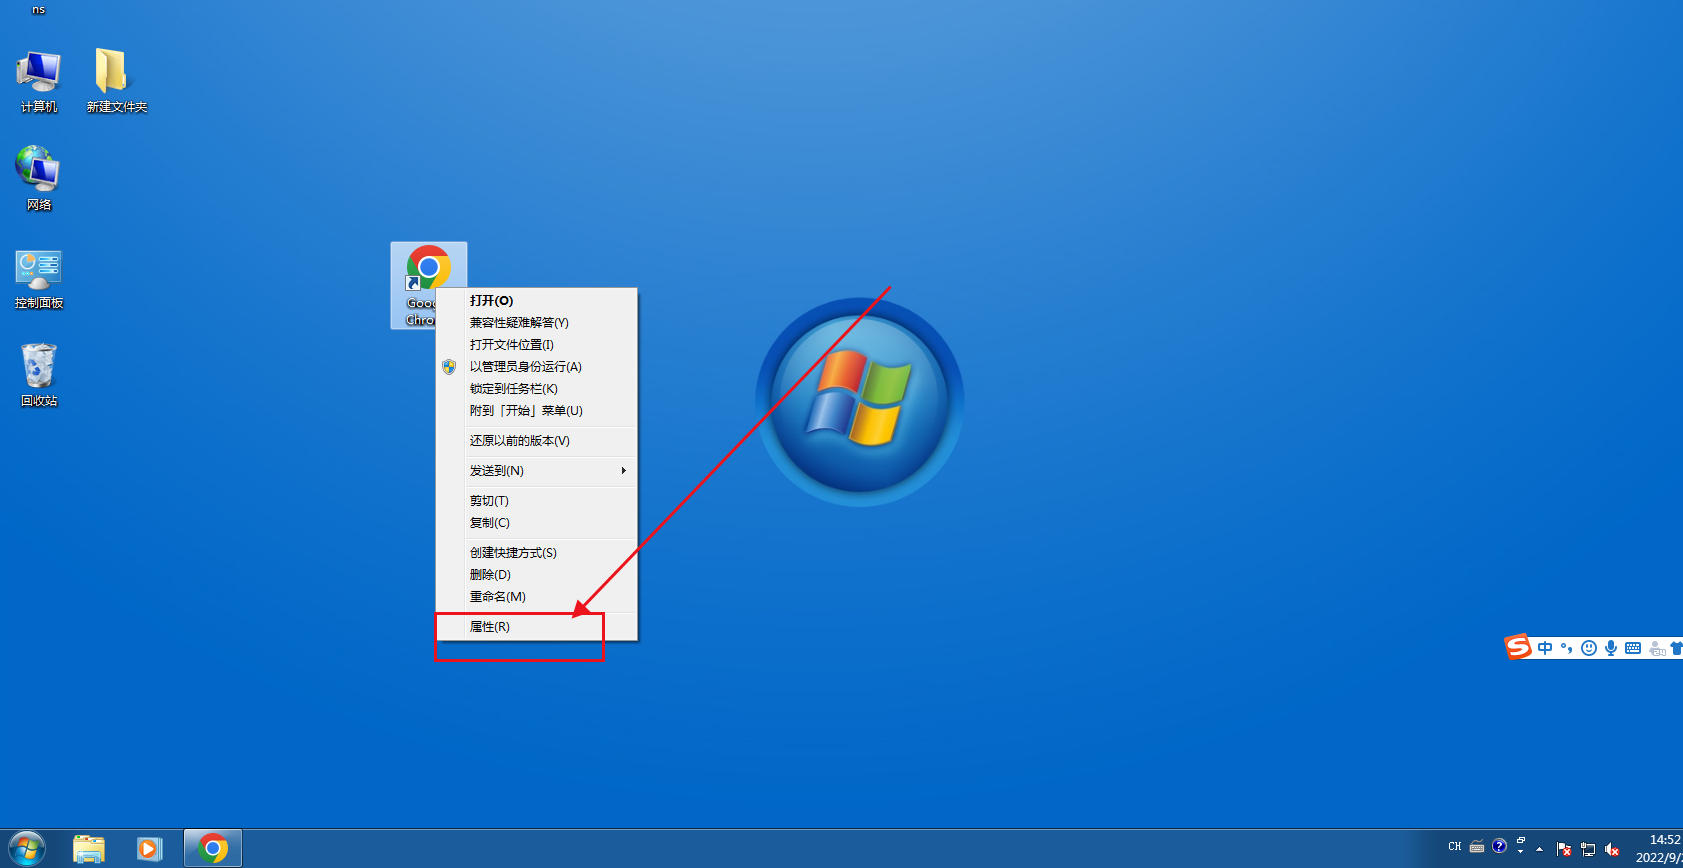Choose 还原以前的版本(V) menu entry
1683x868 pixels.
point(536,440)
